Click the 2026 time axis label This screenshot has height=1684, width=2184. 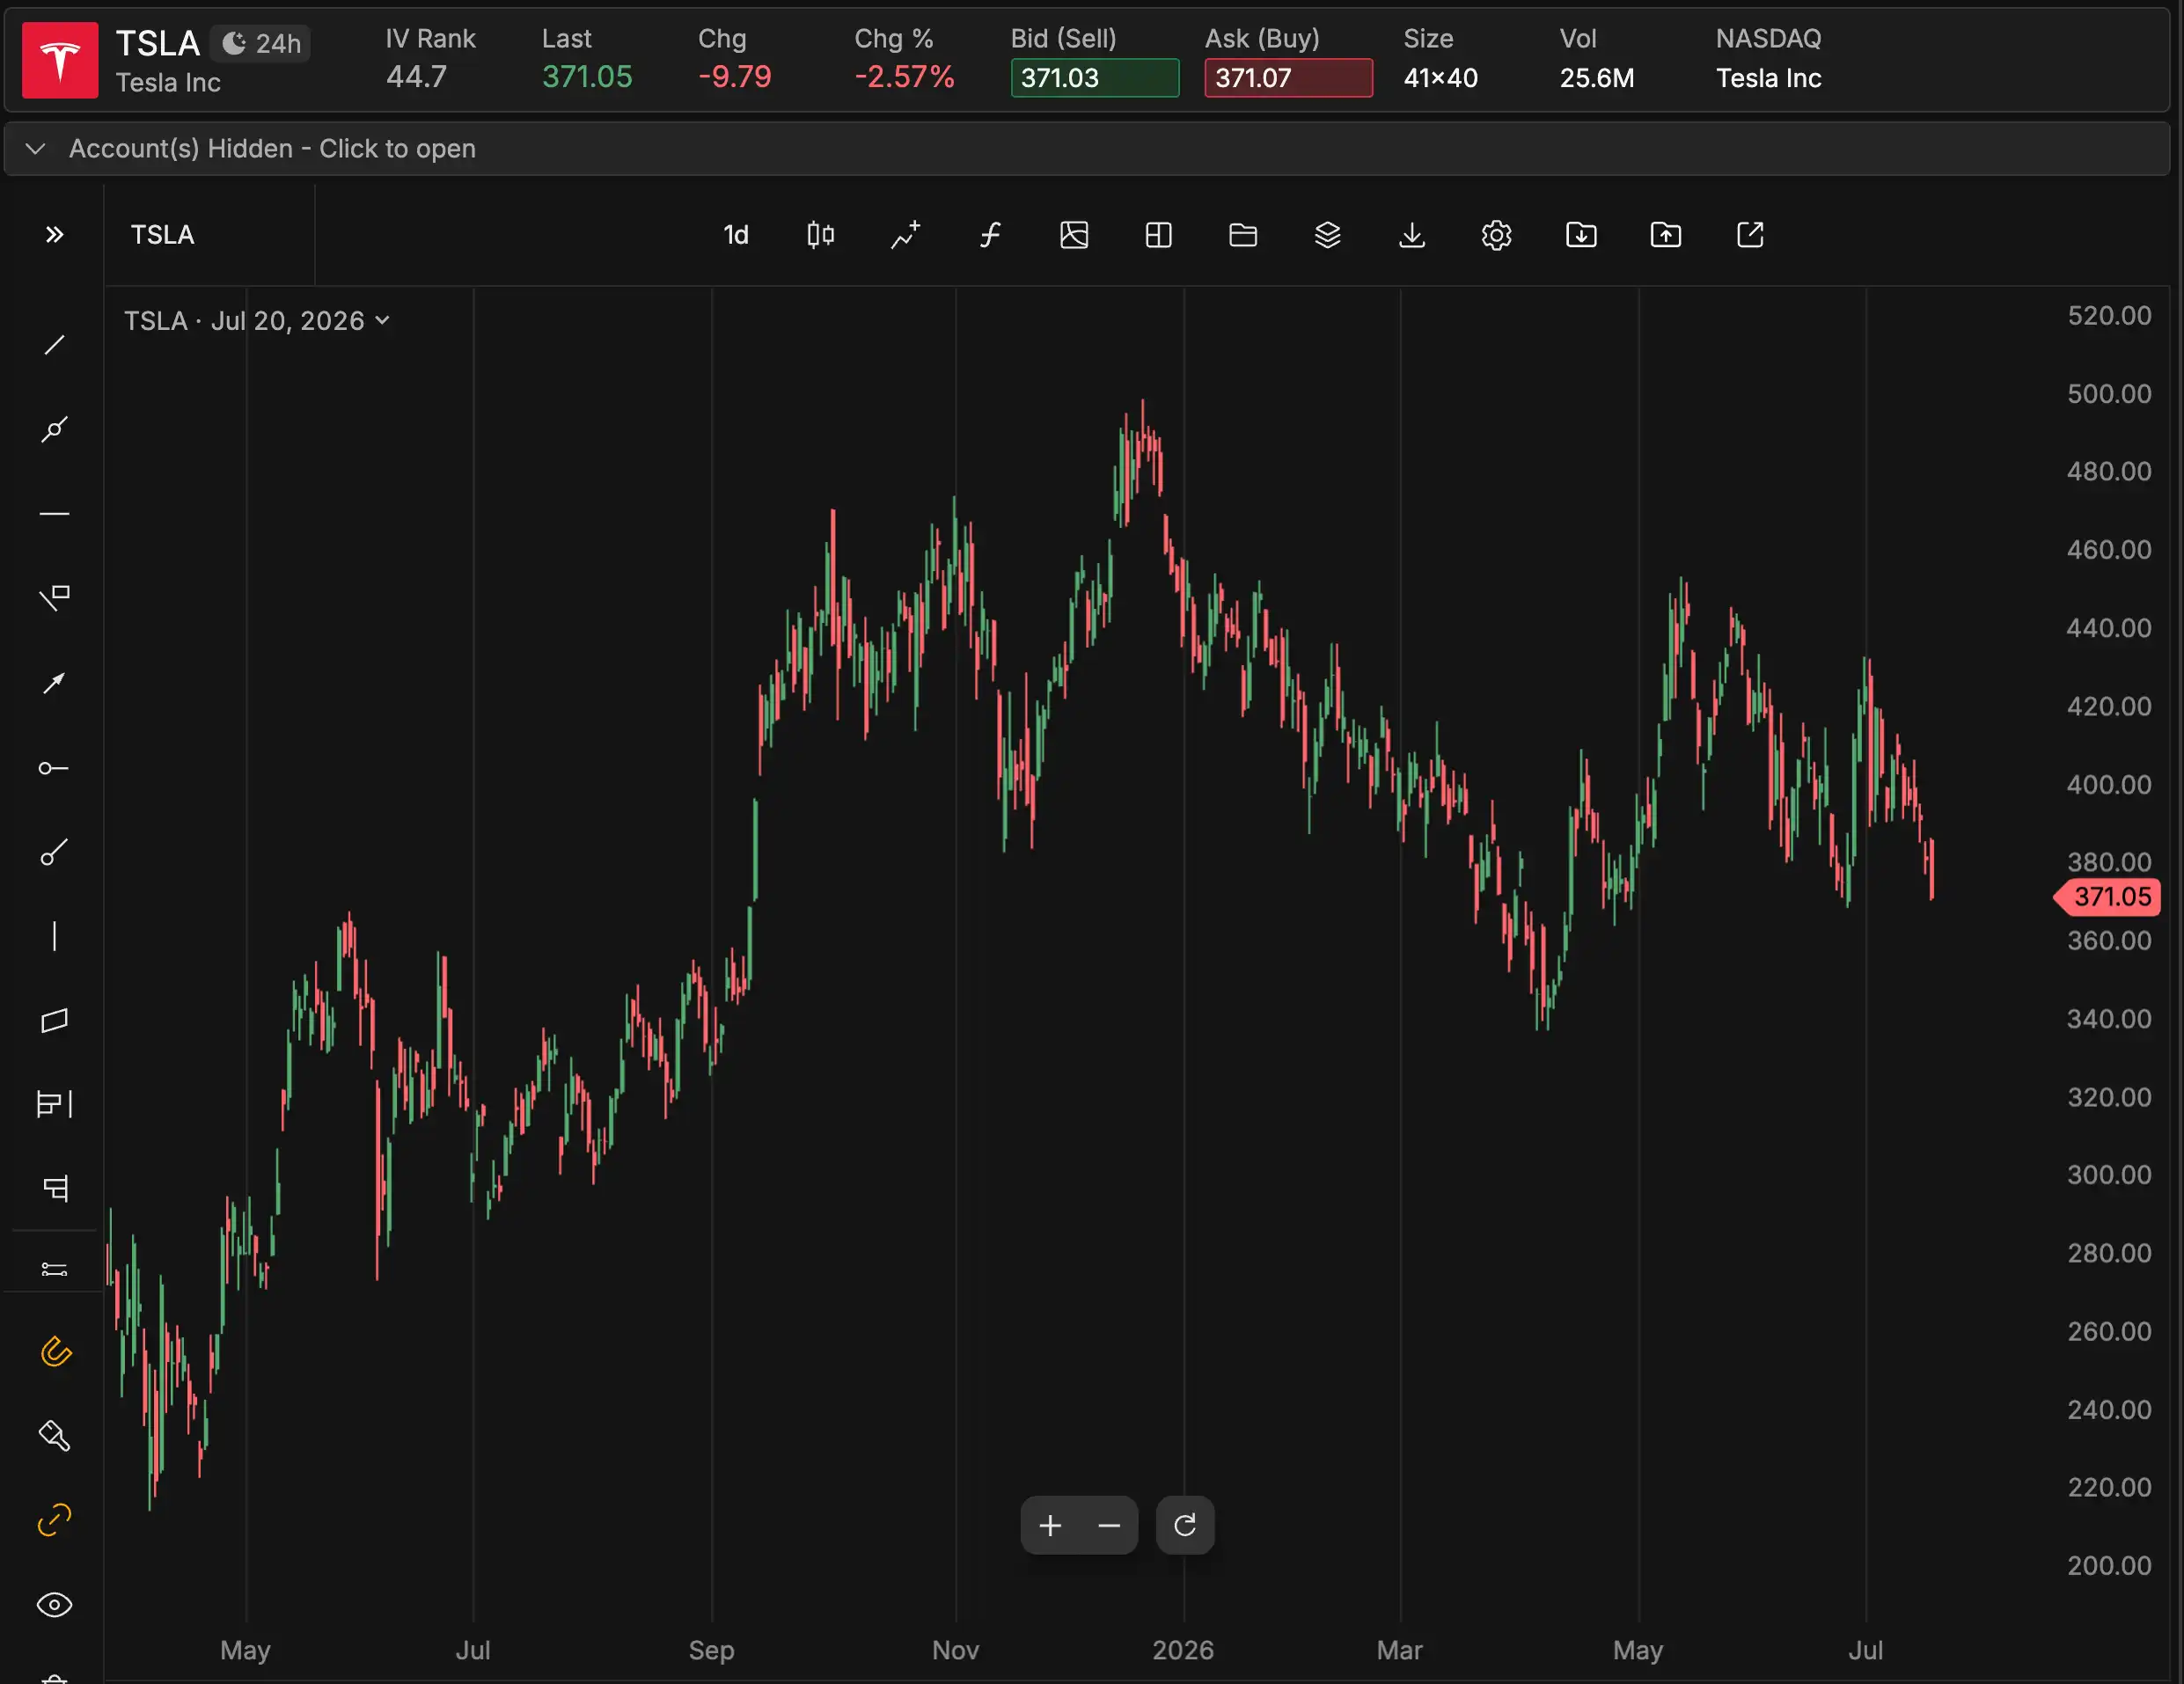(1183, 1650)
